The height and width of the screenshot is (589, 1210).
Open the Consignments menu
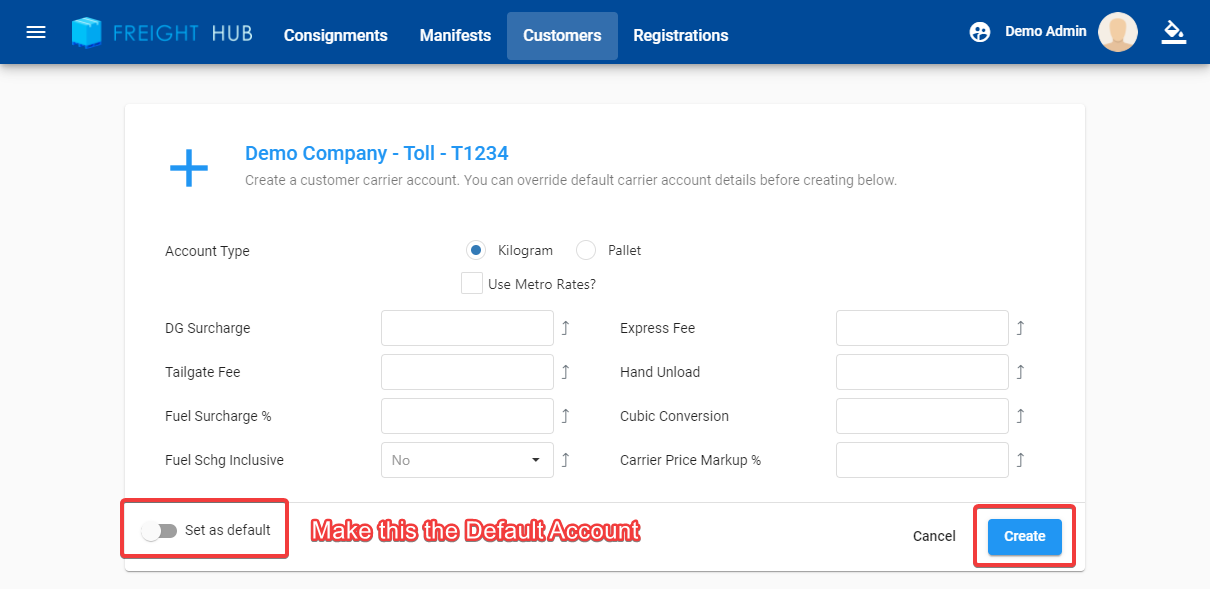click(x=335, y=35)
